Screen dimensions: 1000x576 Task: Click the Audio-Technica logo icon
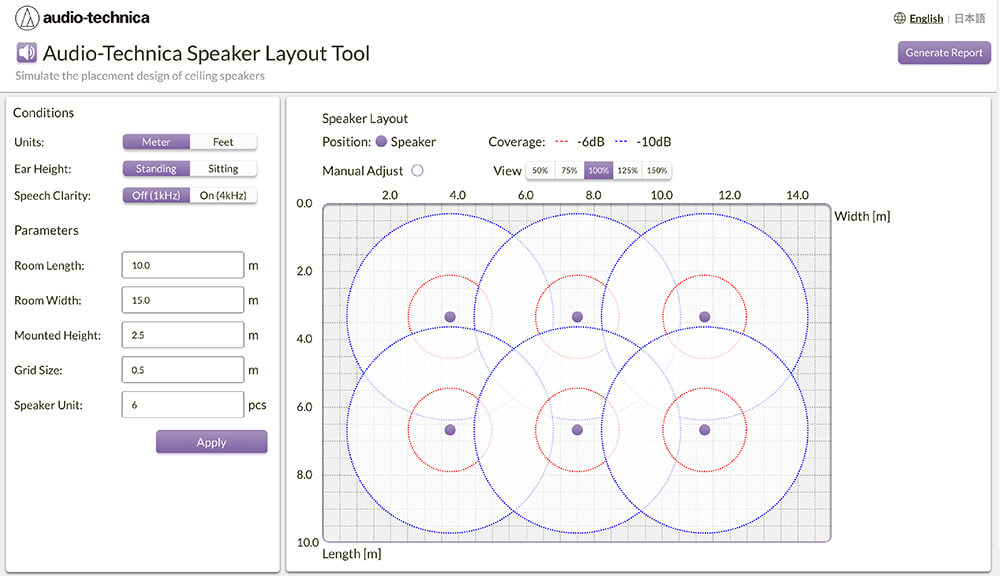(x=27, y=18)
